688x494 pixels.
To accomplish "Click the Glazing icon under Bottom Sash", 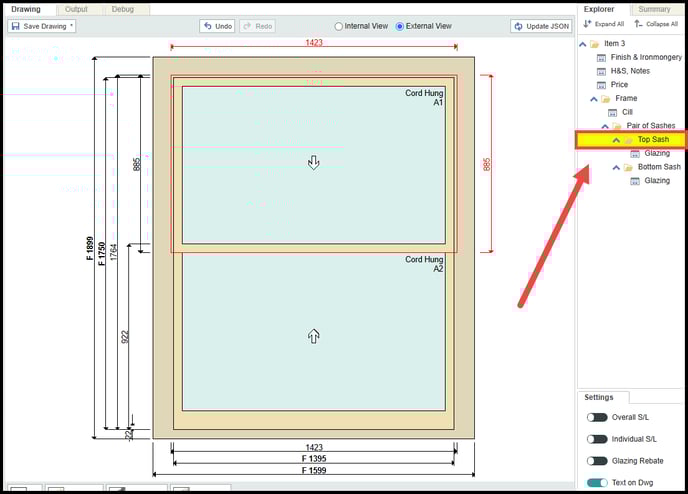I will point(635,181).
